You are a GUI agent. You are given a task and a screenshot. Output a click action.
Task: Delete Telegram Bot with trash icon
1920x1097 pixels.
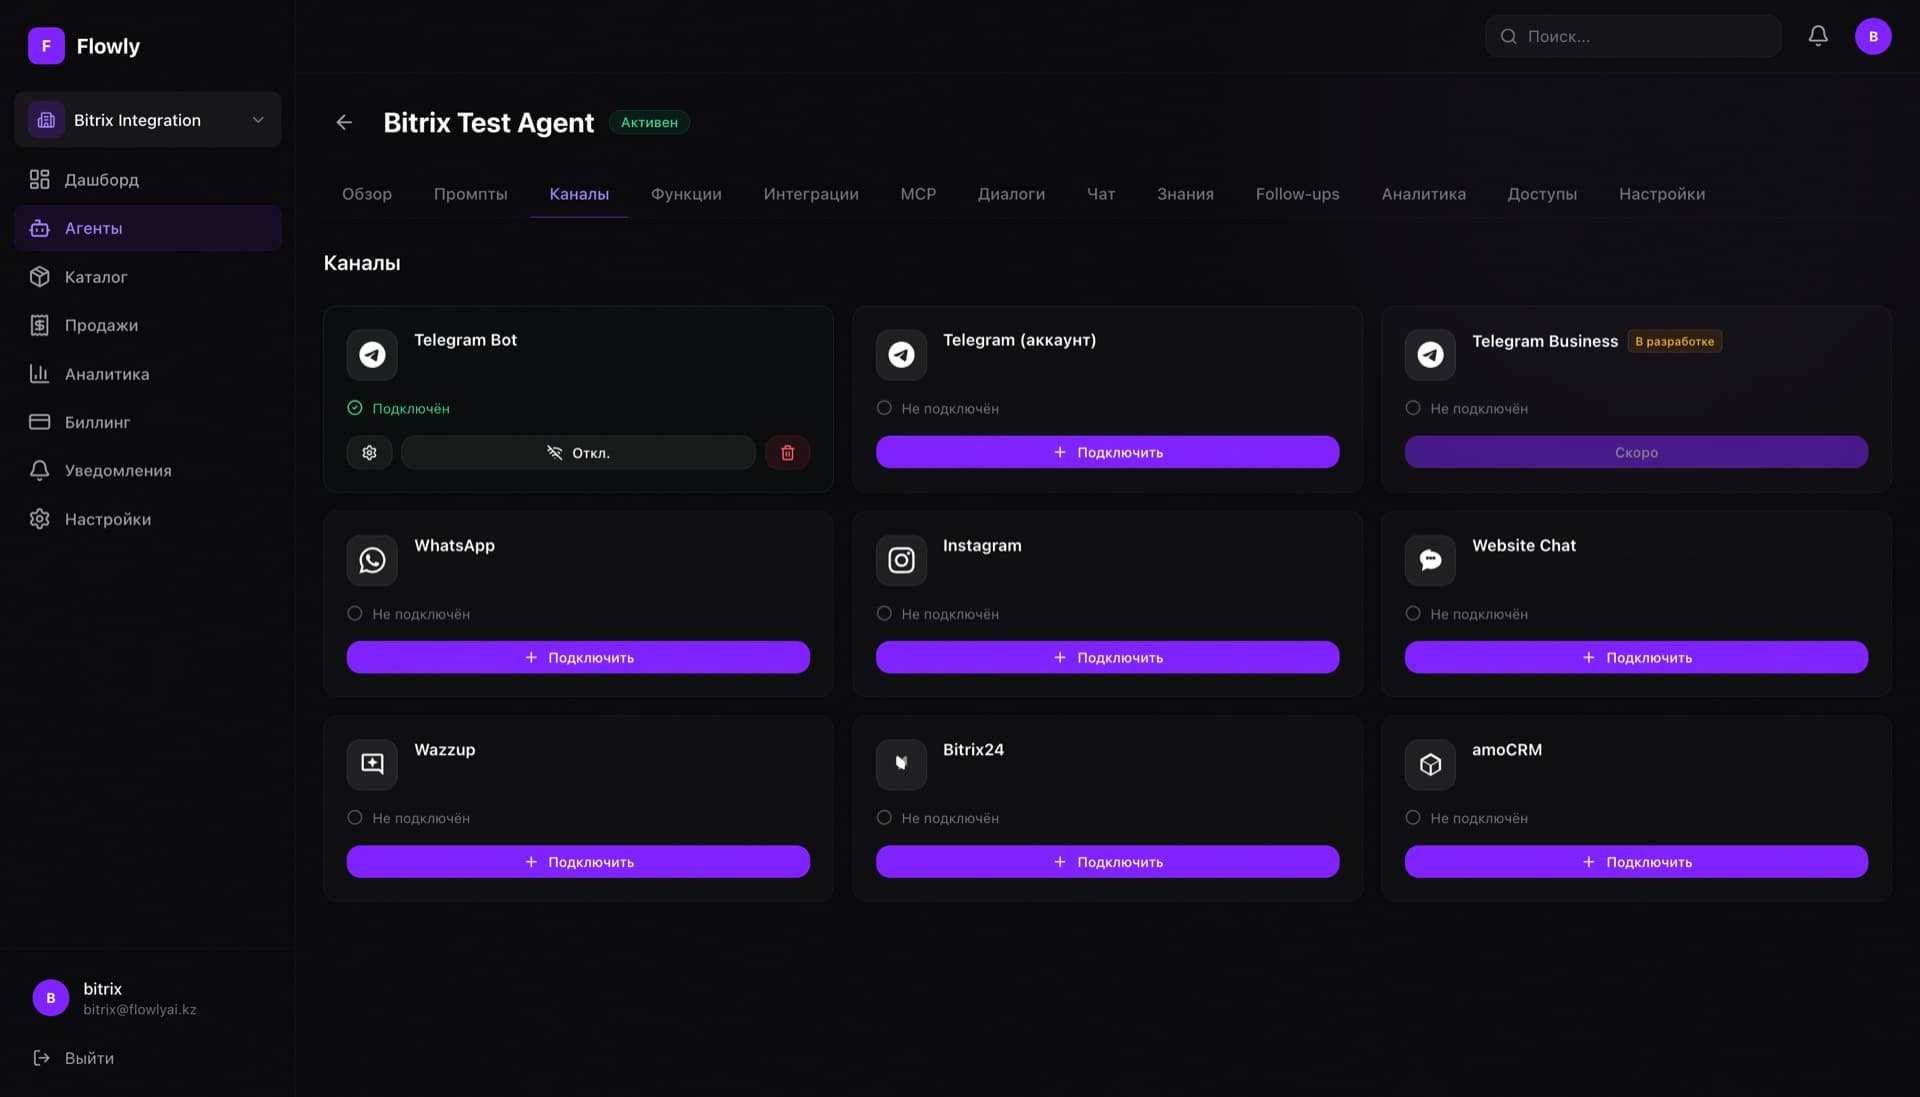[x=787, y=452]
